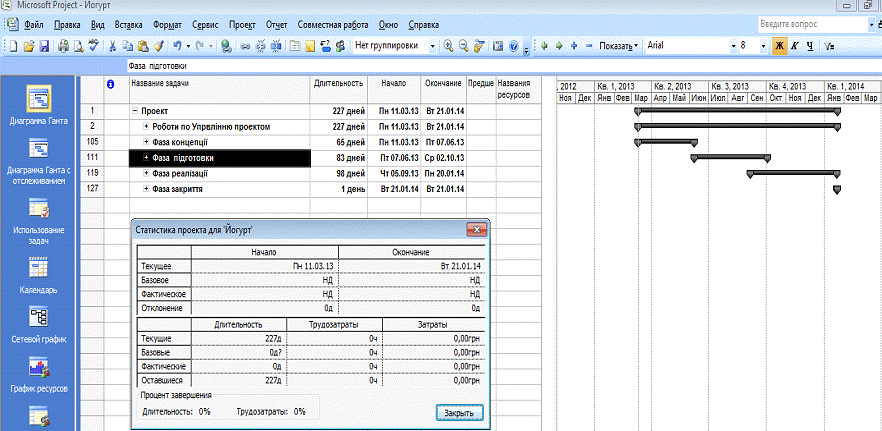Toggle Italic formatting button
This screenshot has height=431, width=882.
click(x=794, y=46)
